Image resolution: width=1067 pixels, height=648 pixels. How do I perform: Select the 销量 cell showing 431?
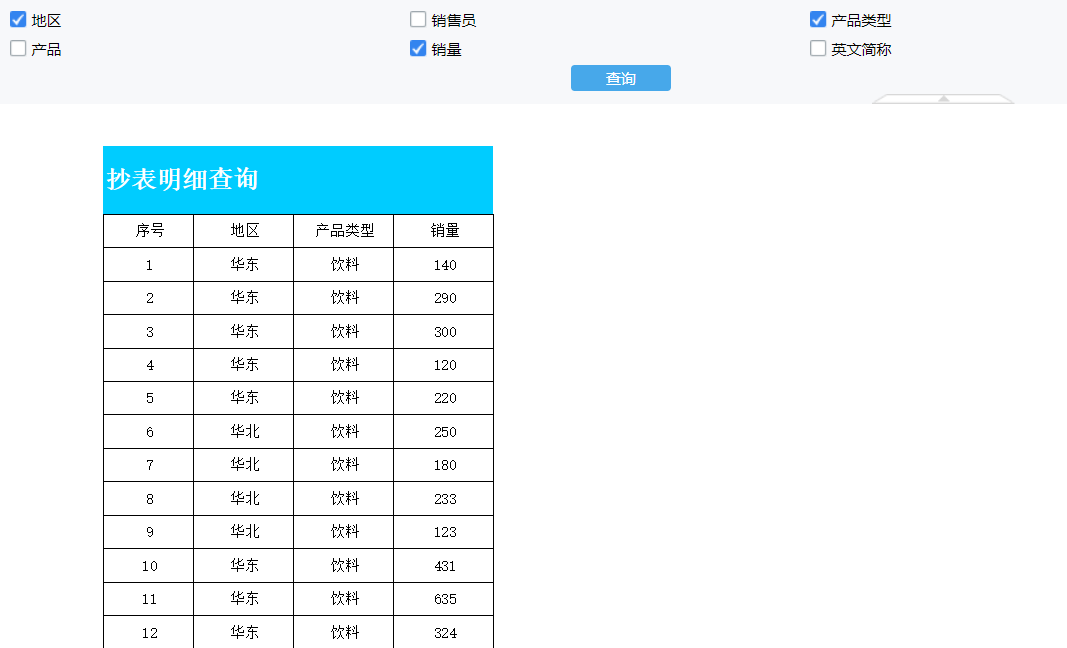(x=444, y=566)
